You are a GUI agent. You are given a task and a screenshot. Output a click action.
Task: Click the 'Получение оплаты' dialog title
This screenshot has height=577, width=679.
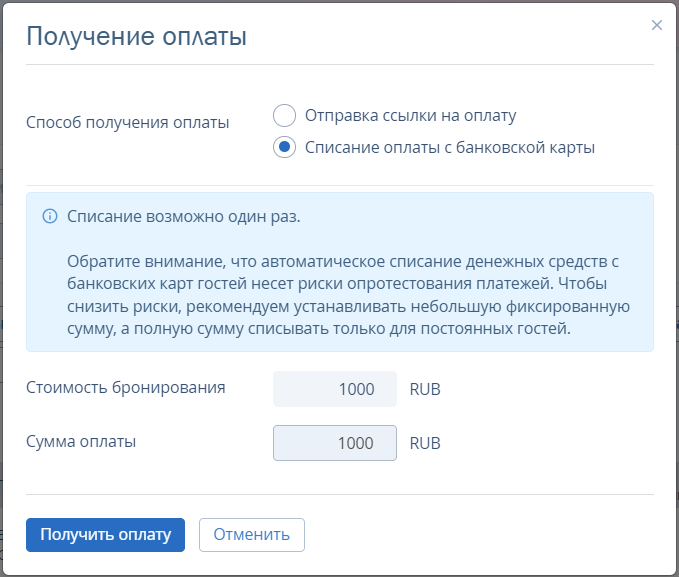136,36
